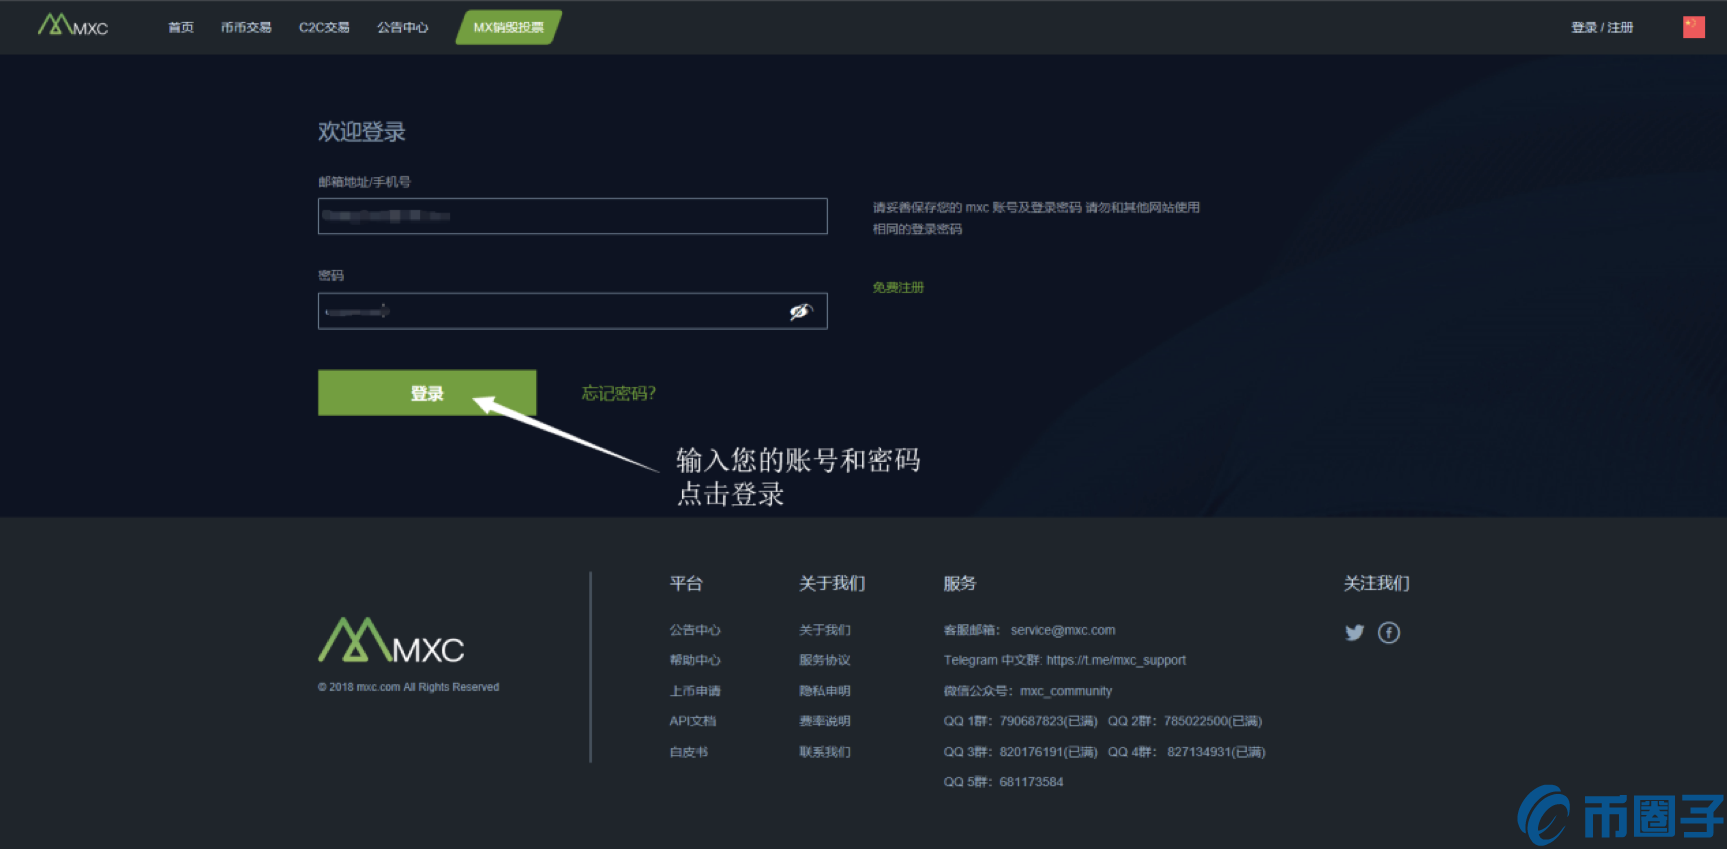Image resolution: width=1727 pixels, height=849 pixels.
Task: Click the China flag language icon
Action: click(1693, 27)
